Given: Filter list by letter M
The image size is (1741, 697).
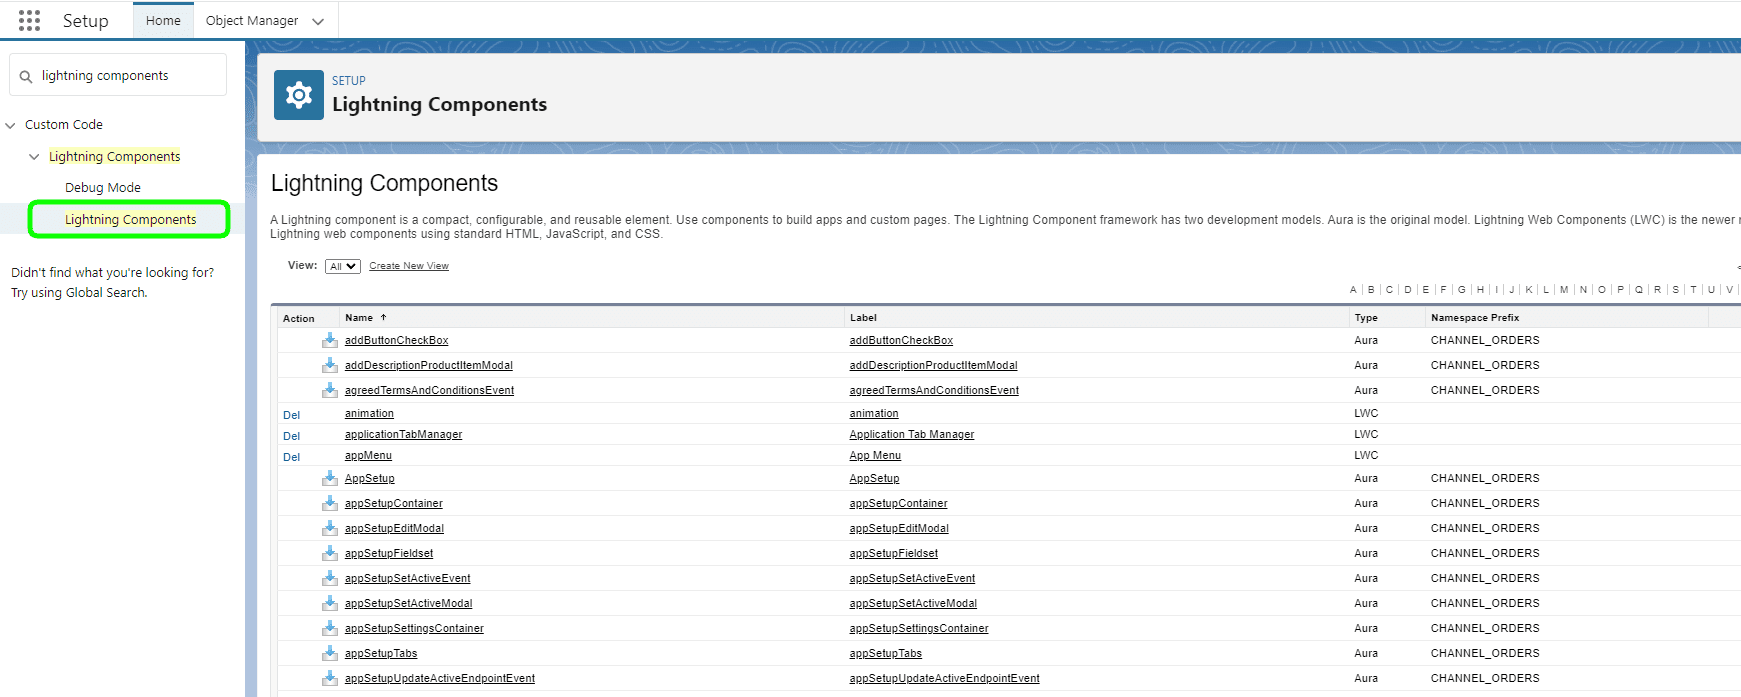Looking at the screenshot, I should point(1564,290).
